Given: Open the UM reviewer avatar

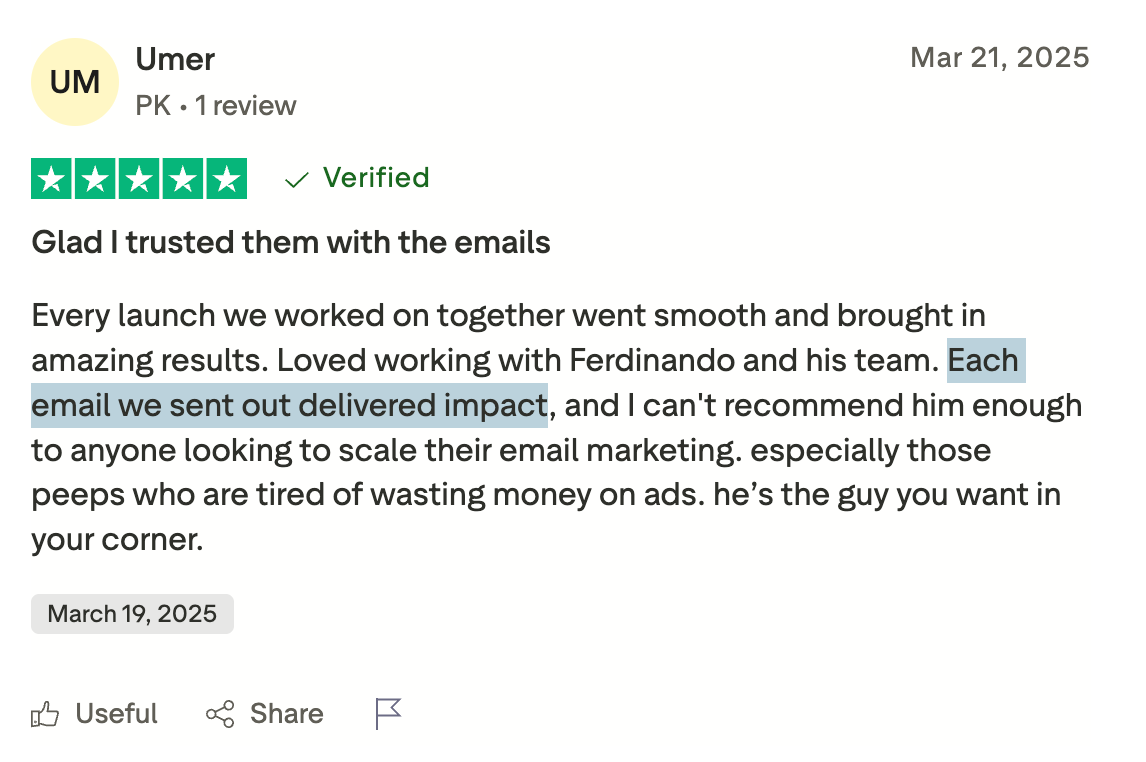Looking at the screenshot, I should coord(75,82).
